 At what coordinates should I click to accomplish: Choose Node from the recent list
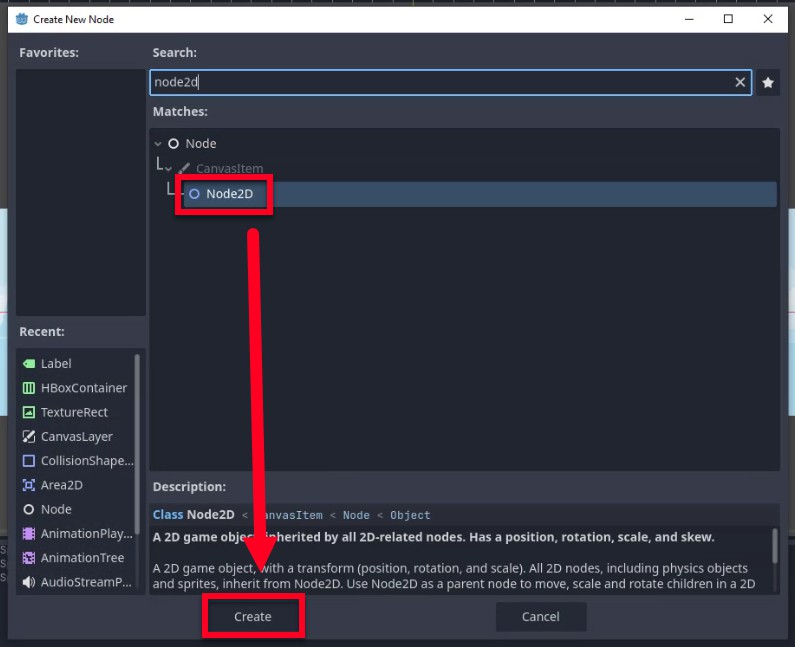[x=56, y=509]
